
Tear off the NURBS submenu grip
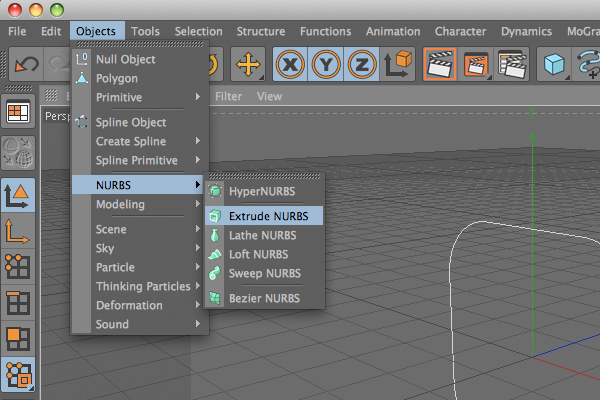click(x=264, y=176)
